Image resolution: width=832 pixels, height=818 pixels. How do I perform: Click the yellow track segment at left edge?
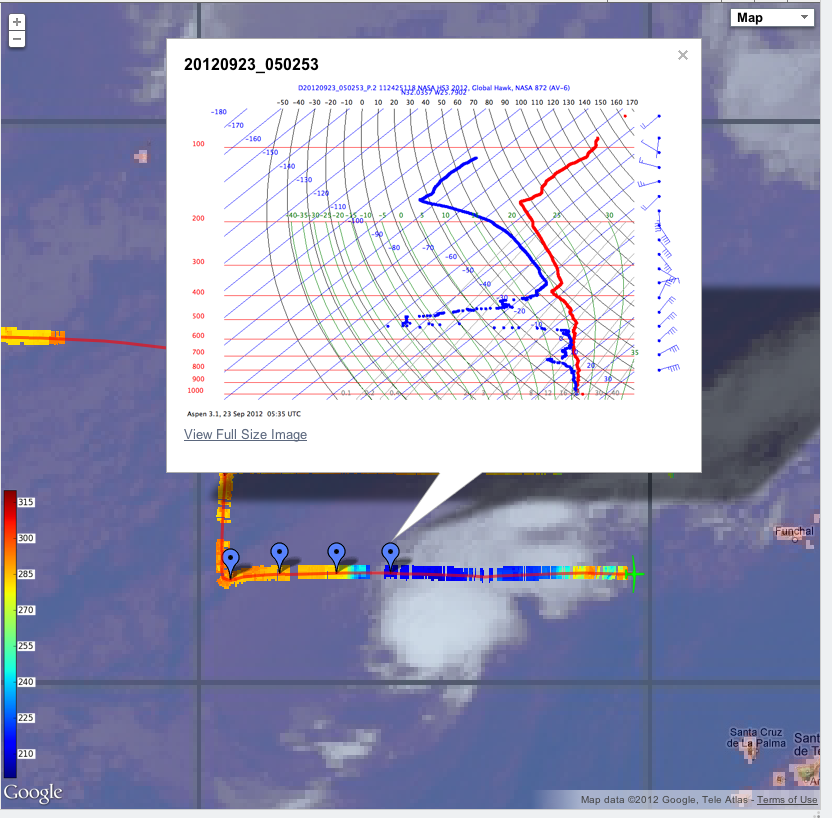tap(32, 336)
